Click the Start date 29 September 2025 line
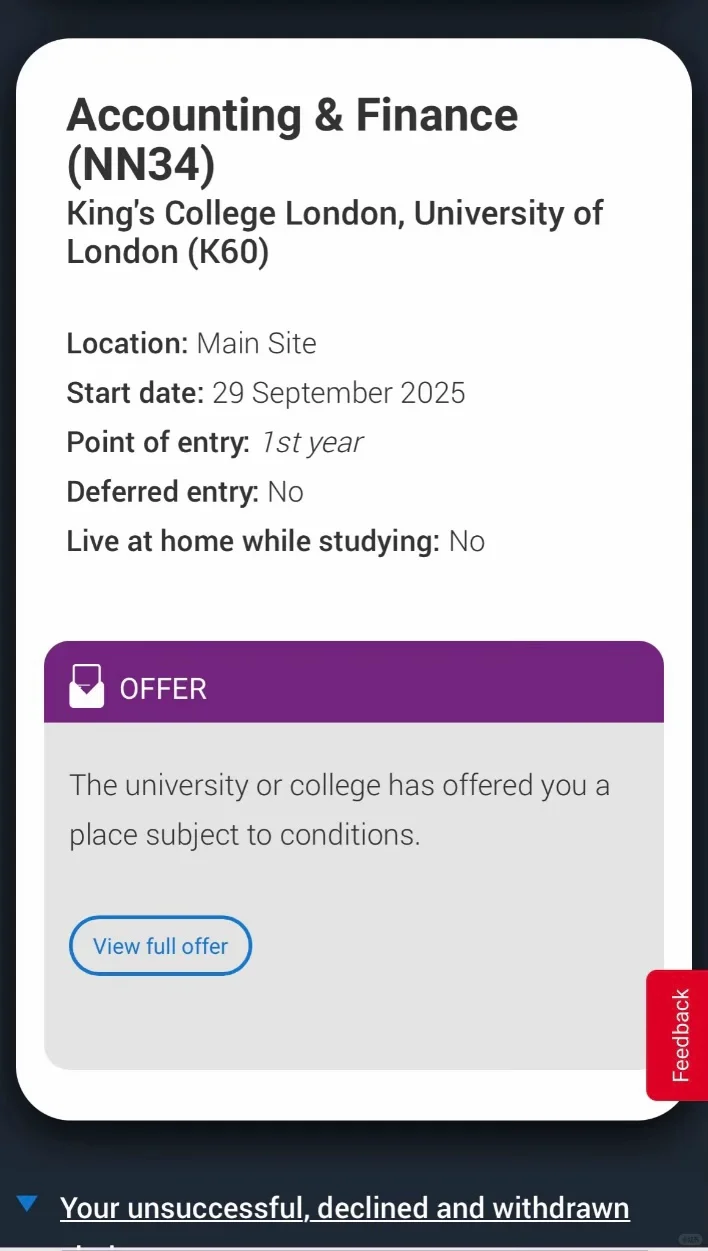This screenshot has width=708, height=1251. point(266,393)
